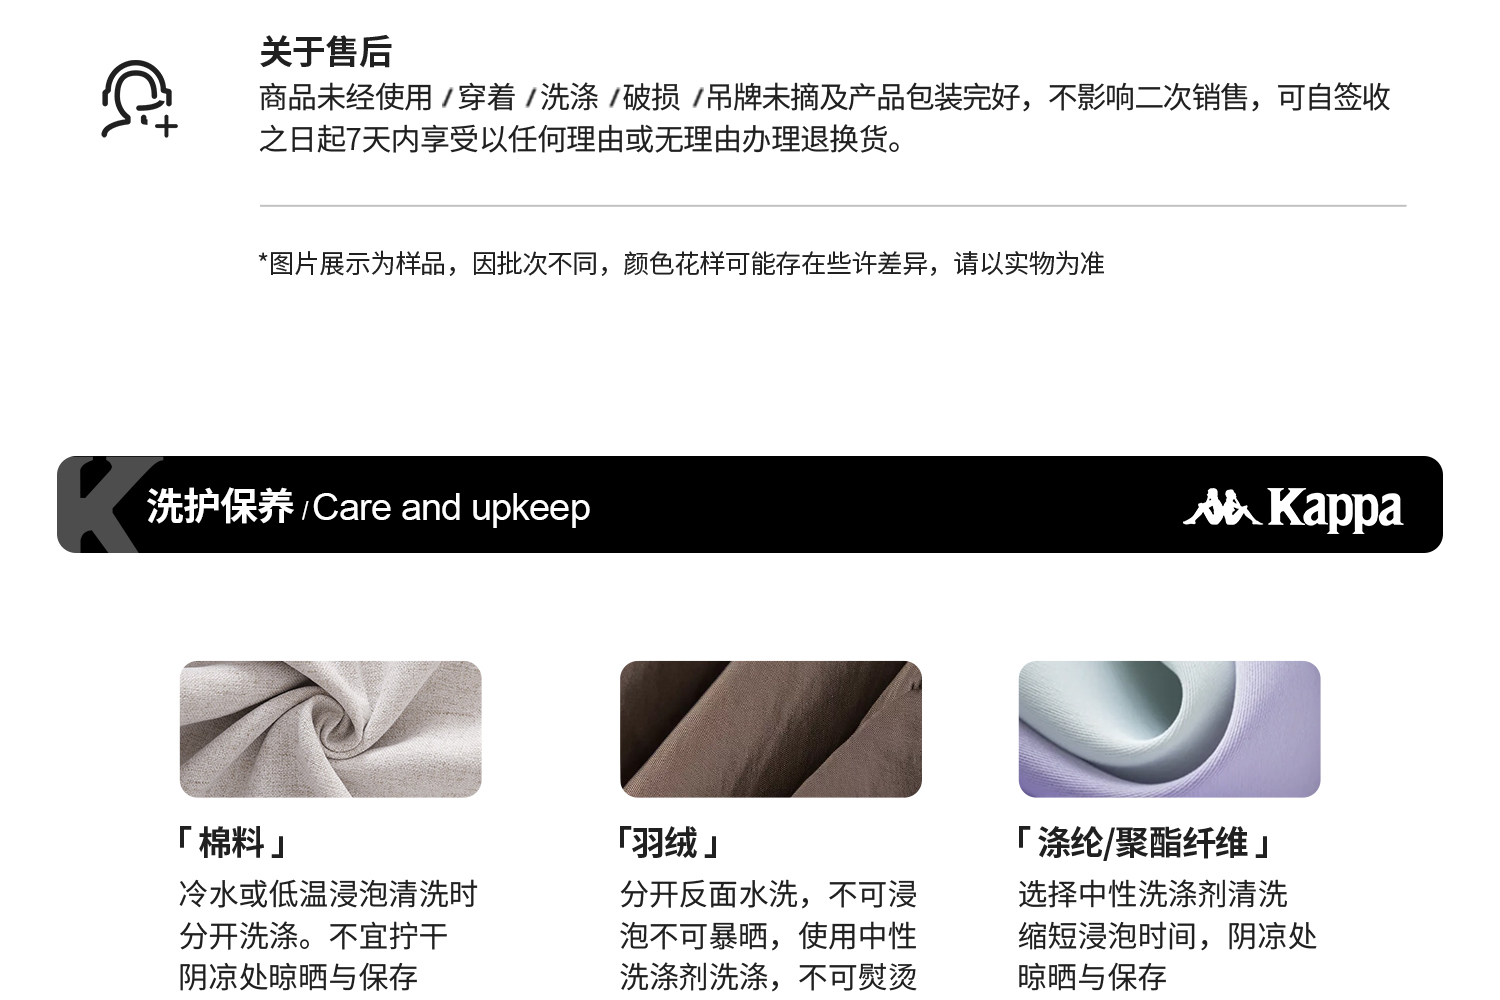Viewport: 1500px width, 1000px height.
Task: Open the cotton fabric swirl thumbnail
Action: 330,729
